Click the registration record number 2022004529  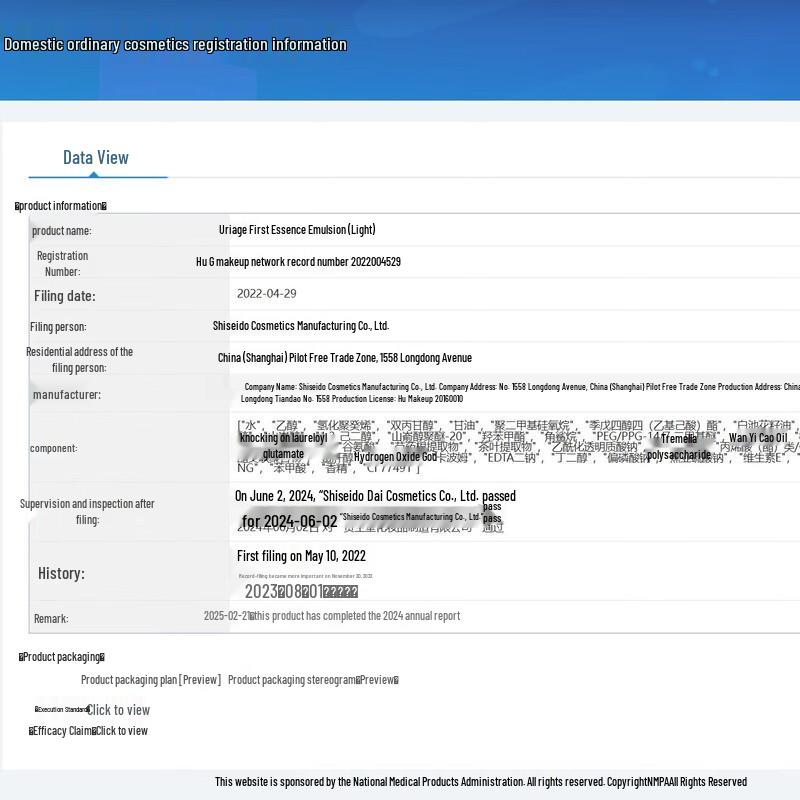(x=298, y=262)
